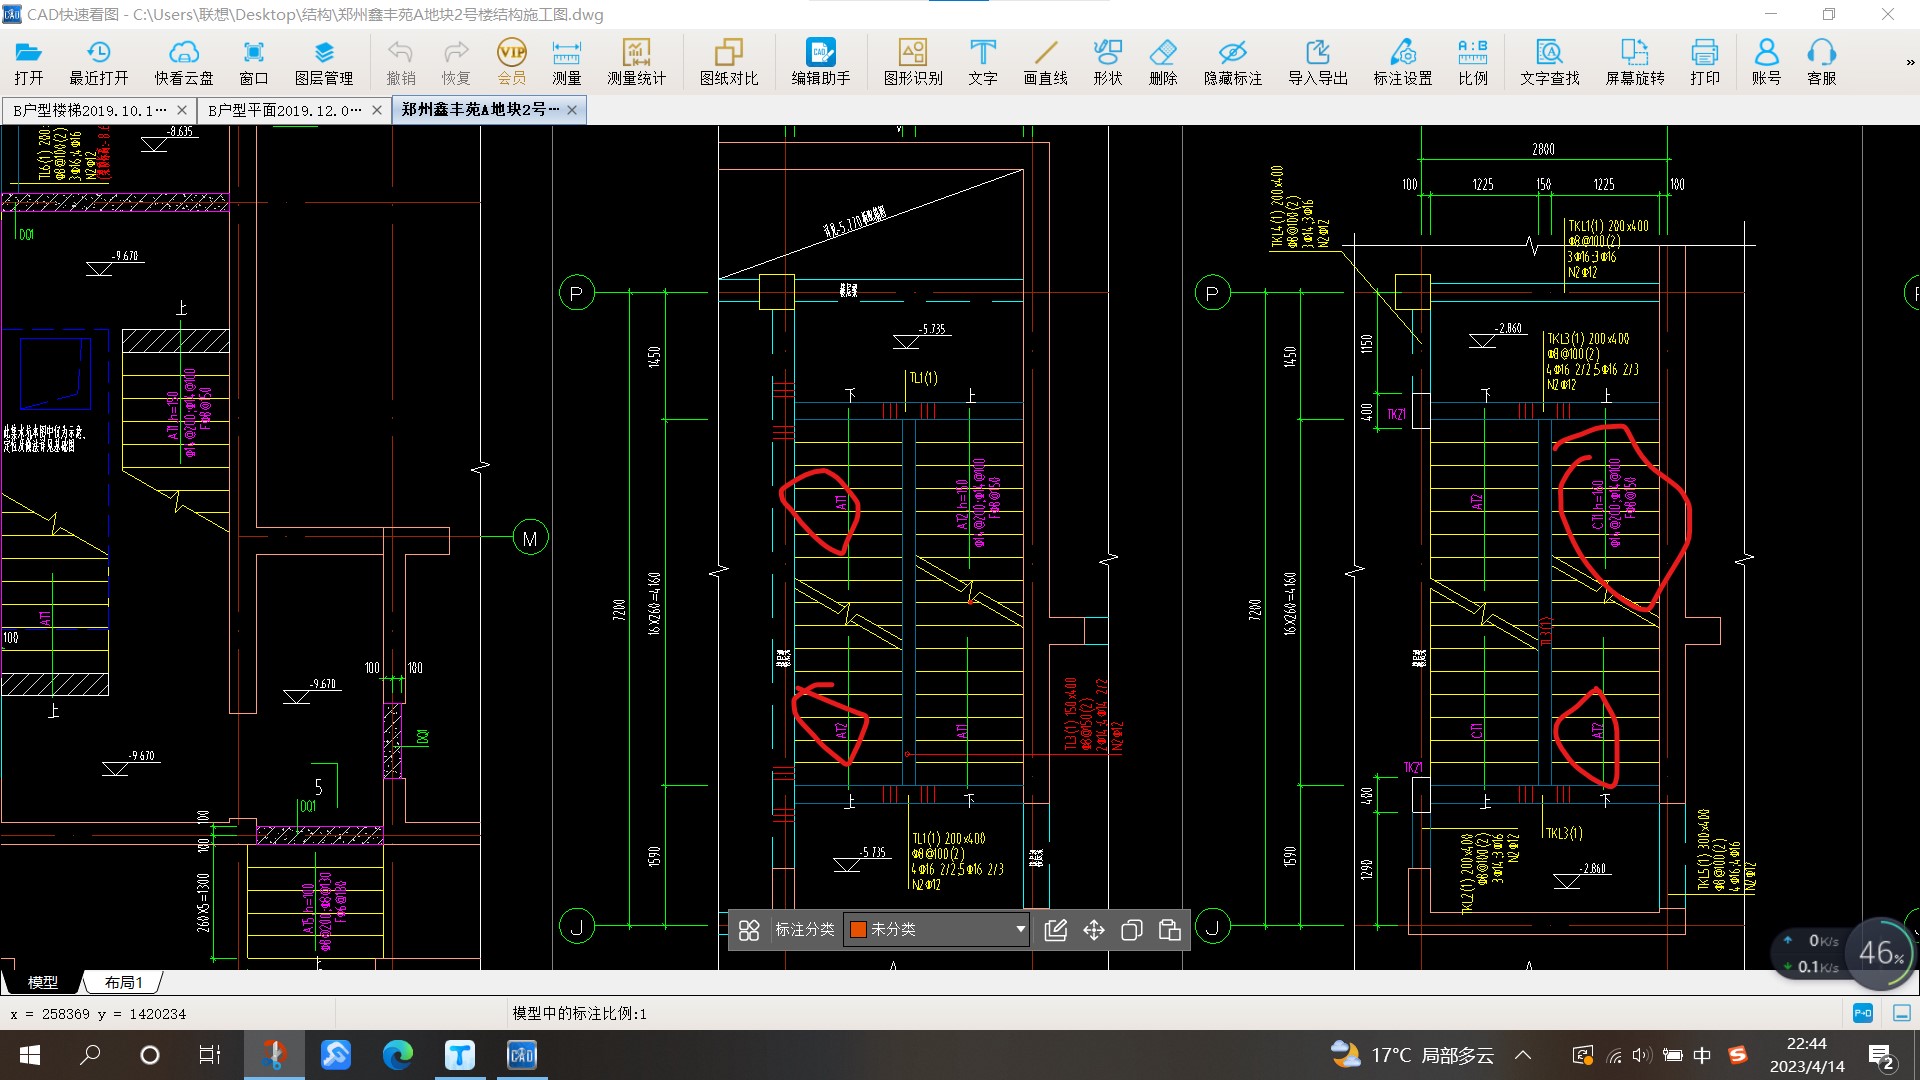The width and height of the screenshot is (1920, 1080).
Task: Switch input language 中 indicator
Action: tap(1702, 1055)
